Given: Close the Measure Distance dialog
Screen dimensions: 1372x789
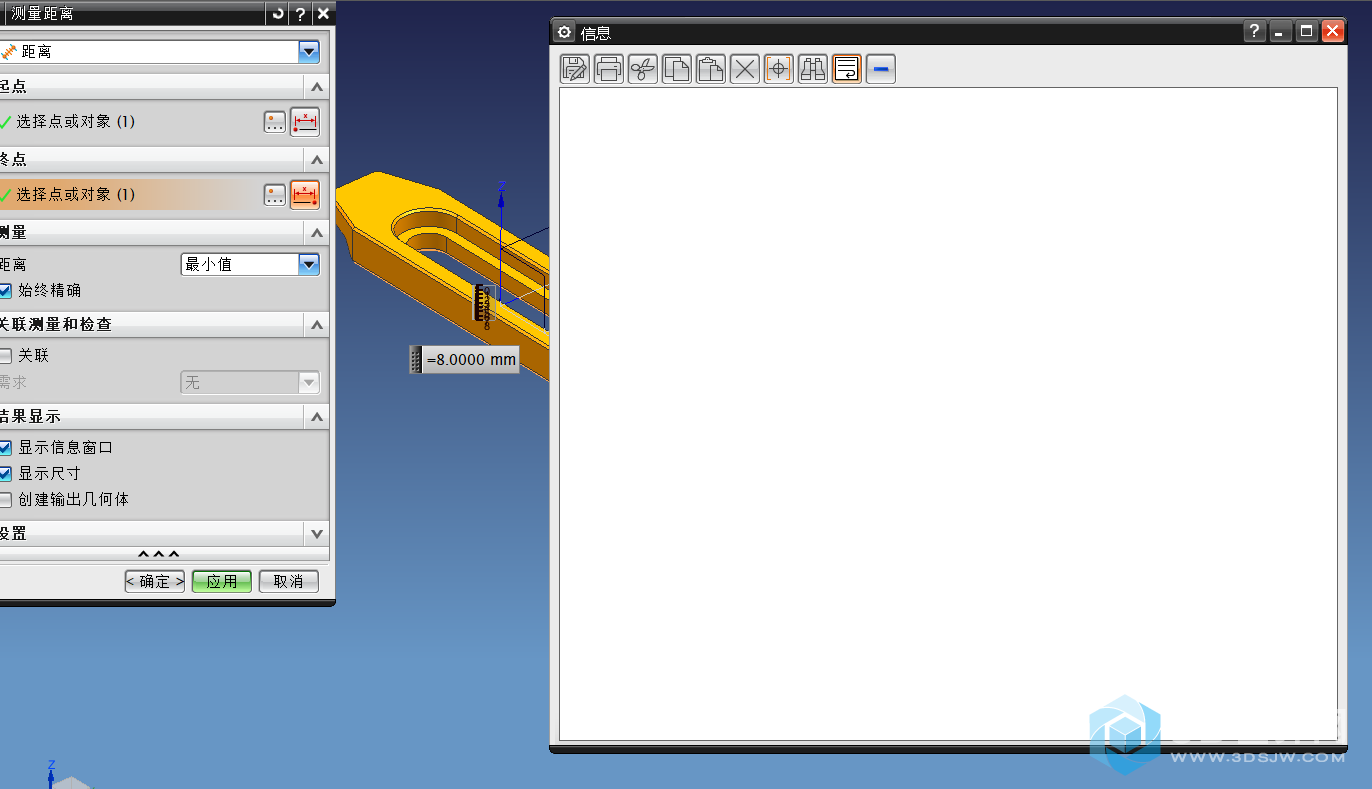Looking at the screenshot, I should tap(323, 13).
